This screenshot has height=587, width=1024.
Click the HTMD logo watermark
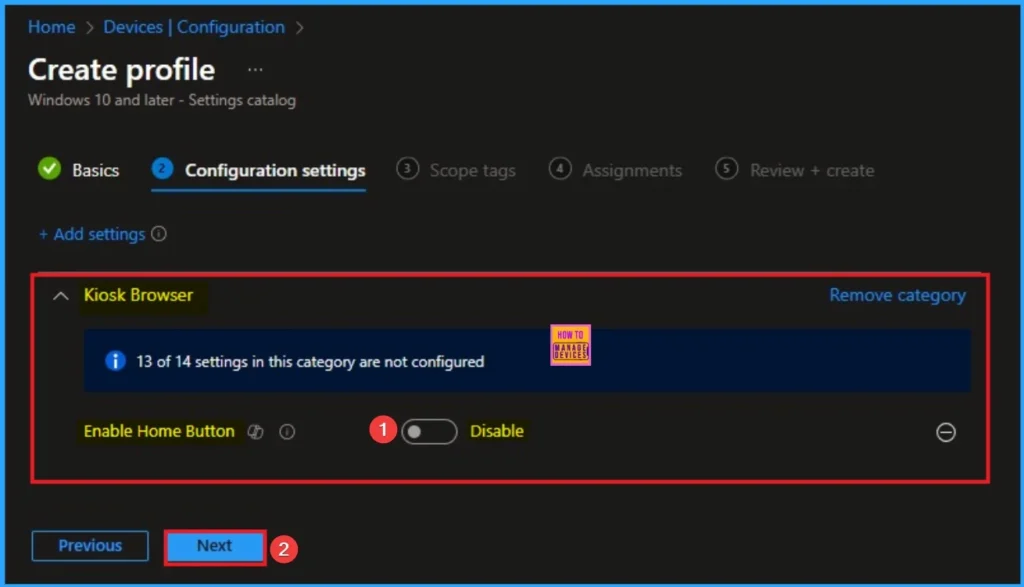pyautogui.click(x=570, y=345)
